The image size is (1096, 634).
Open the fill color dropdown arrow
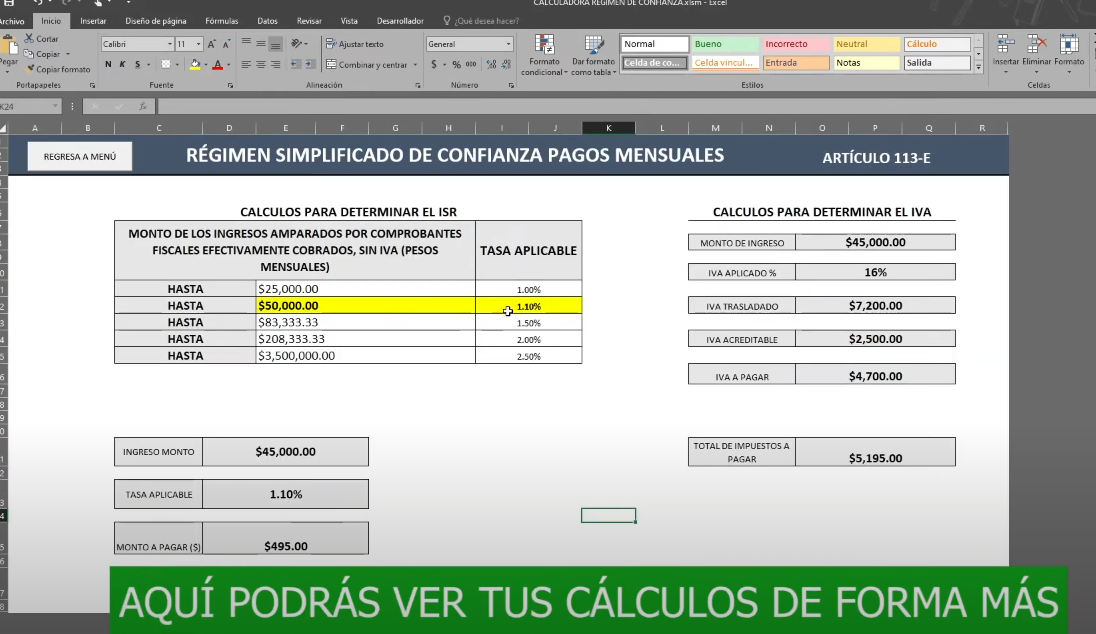207,66
